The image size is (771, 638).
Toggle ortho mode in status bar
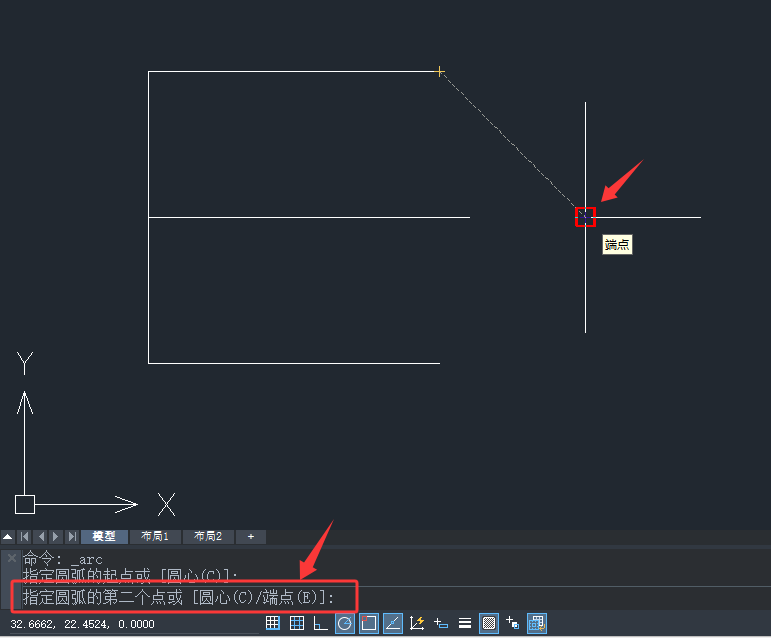(x=321, y=623)
